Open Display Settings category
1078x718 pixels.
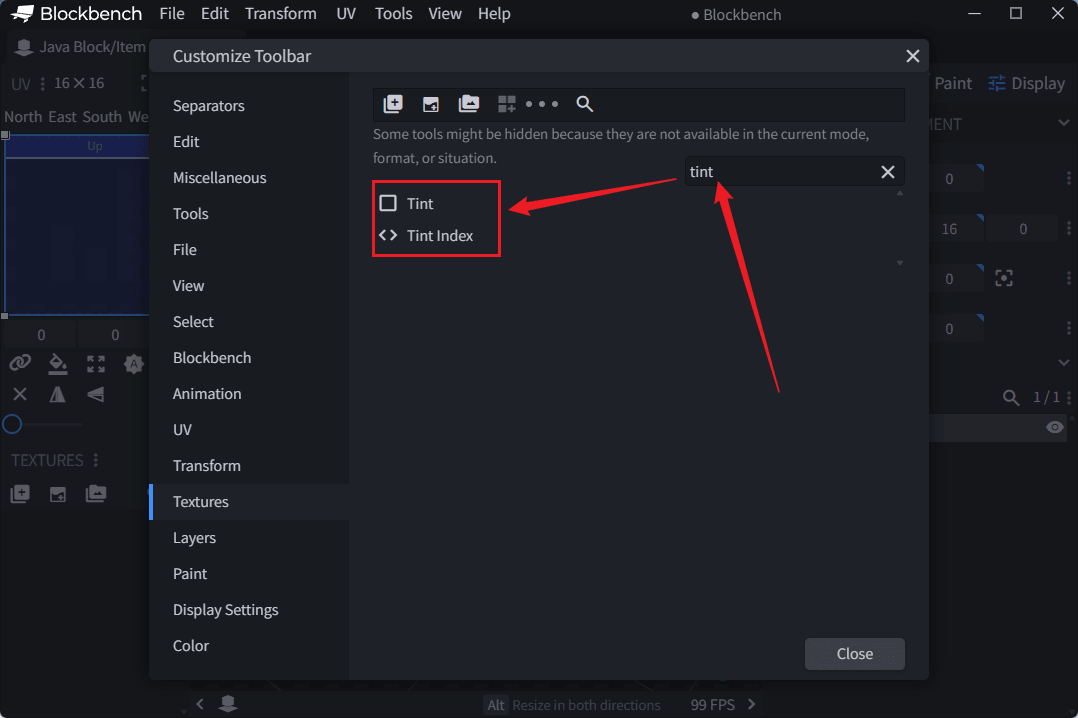[250, 610]
